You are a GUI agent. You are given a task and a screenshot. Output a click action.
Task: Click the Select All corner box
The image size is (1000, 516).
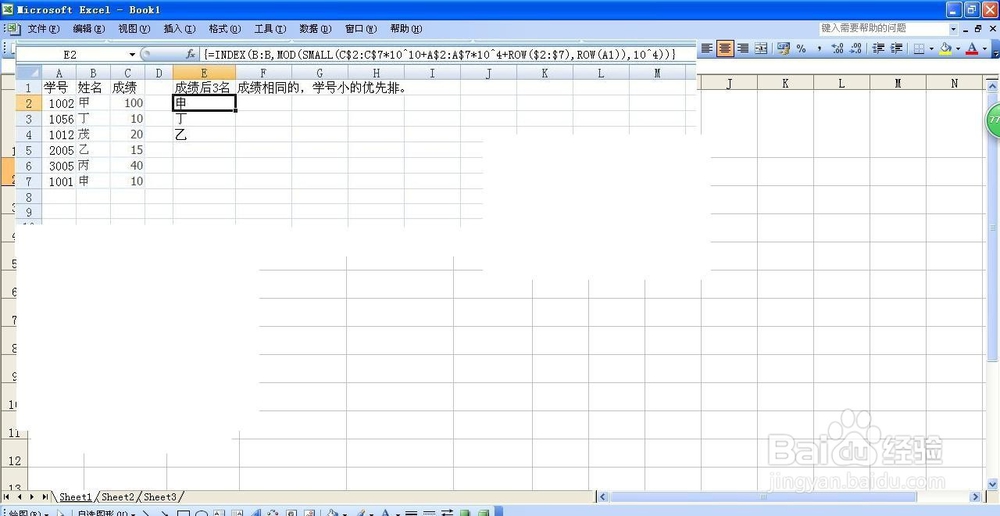29,72
